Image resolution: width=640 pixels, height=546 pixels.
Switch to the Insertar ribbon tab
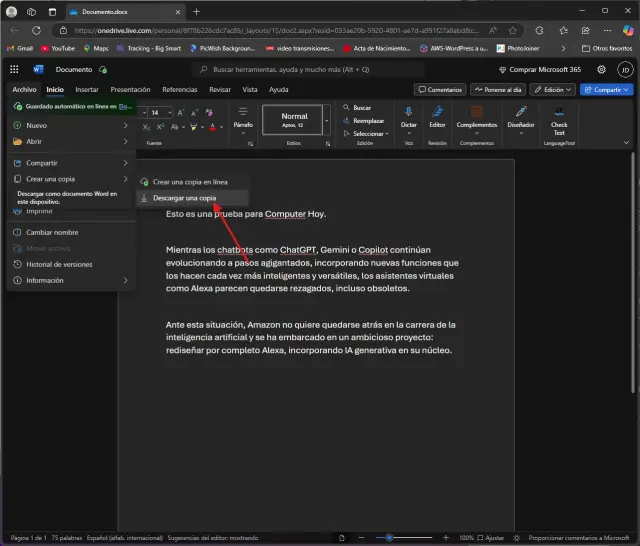[87, 90]
